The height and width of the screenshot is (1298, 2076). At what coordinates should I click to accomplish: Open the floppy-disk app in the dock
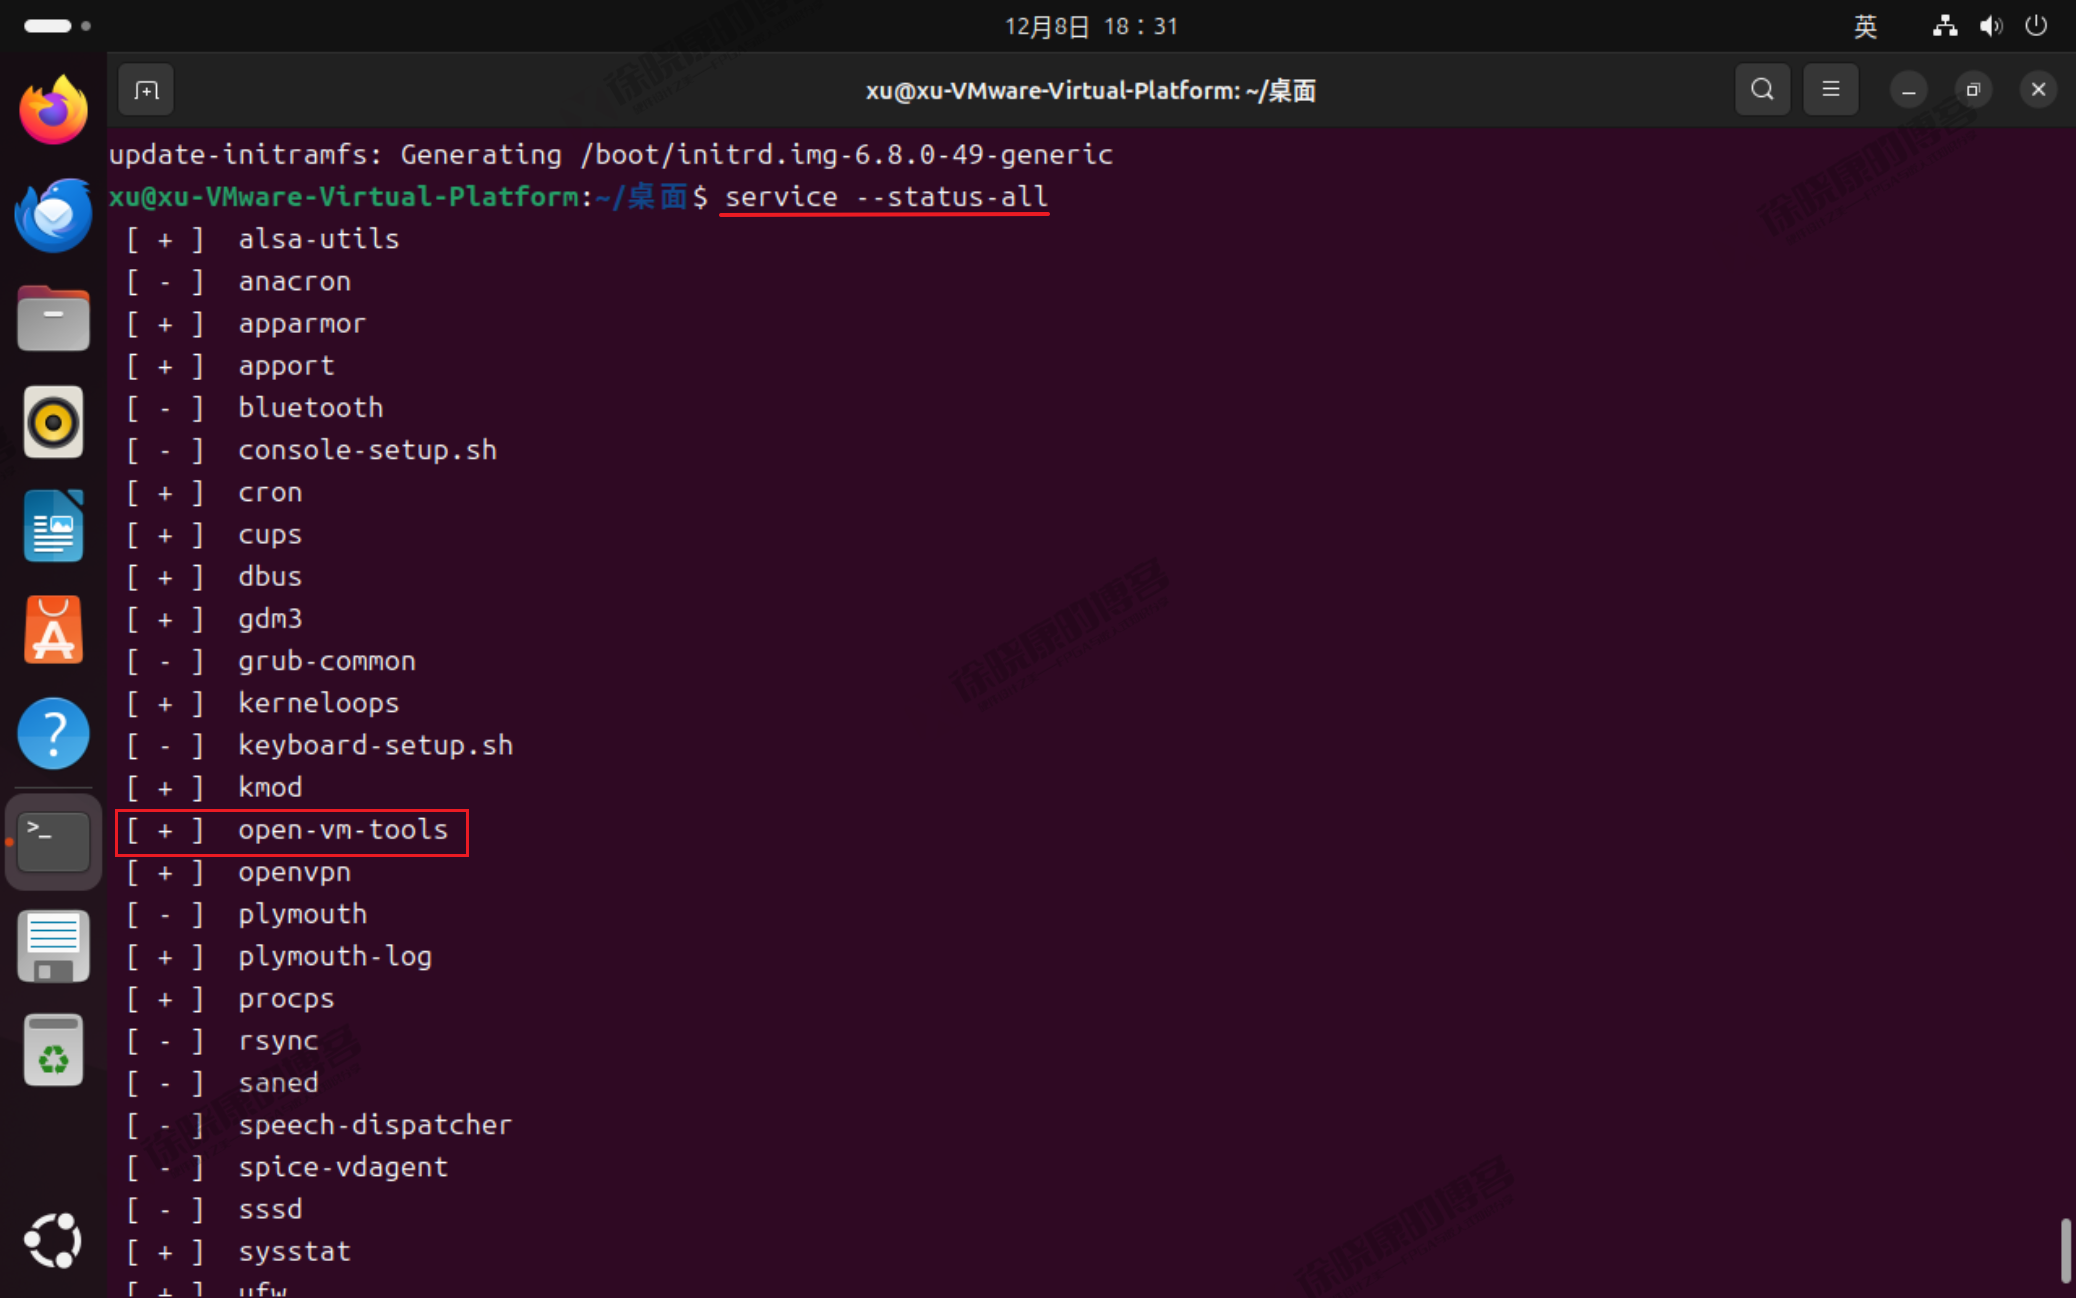click(53, 946)
